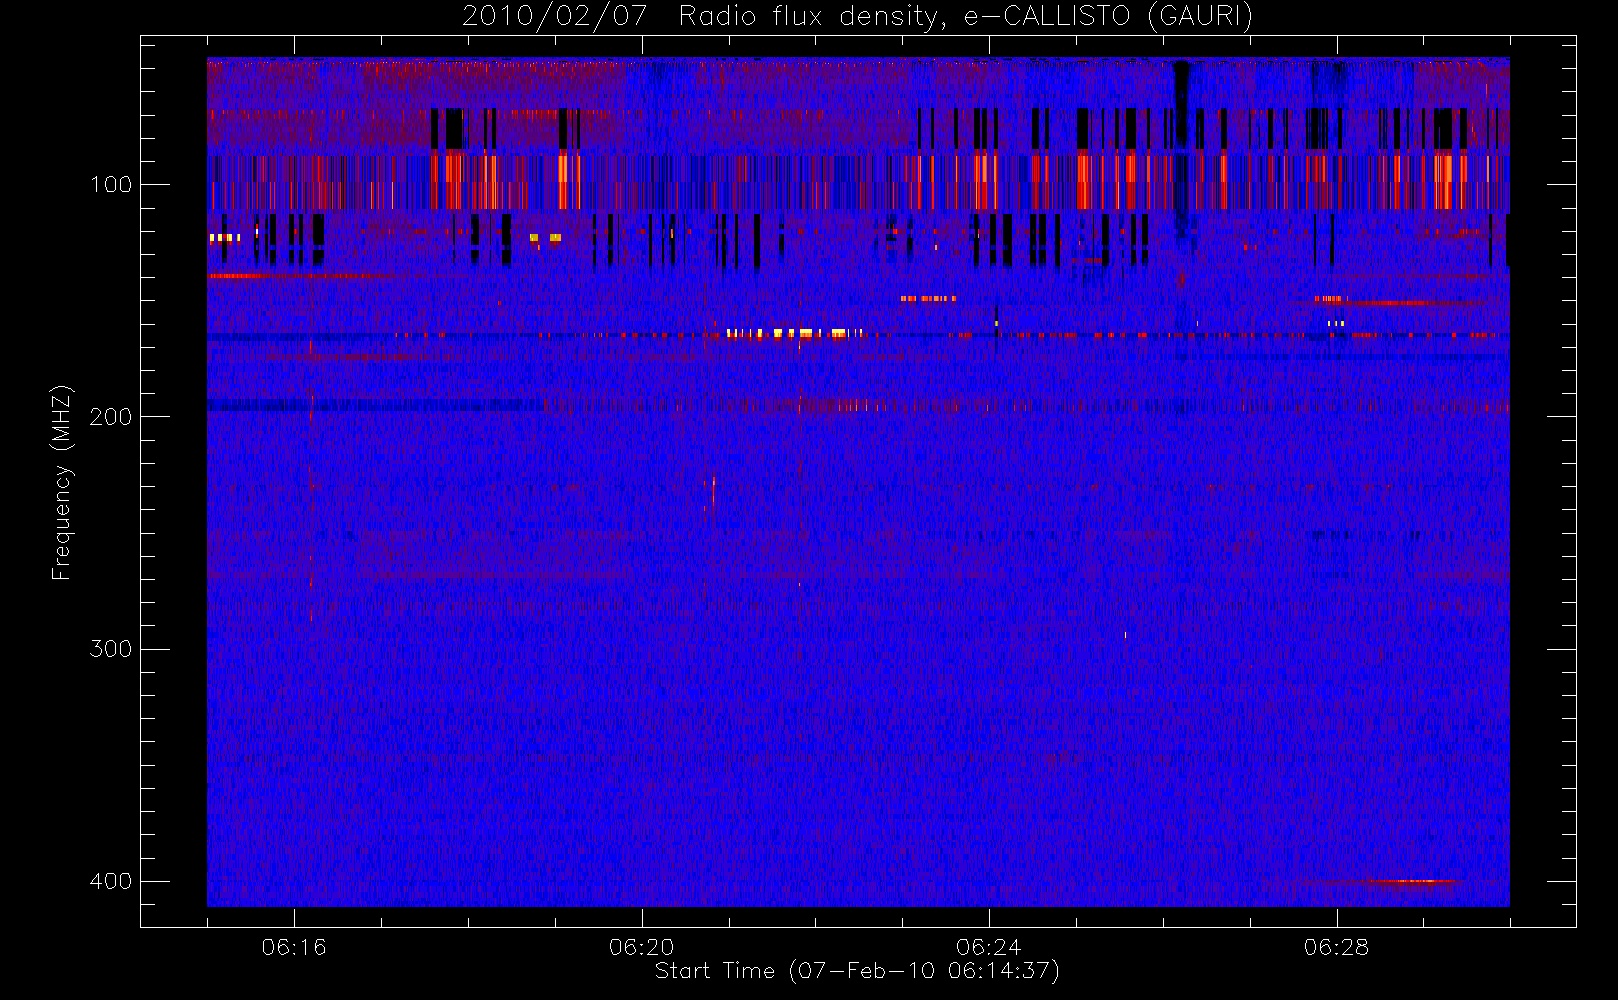This screenshot has width=1618, height=1000.
Task: Click the 06:20 time tick label
Action: 641,947
